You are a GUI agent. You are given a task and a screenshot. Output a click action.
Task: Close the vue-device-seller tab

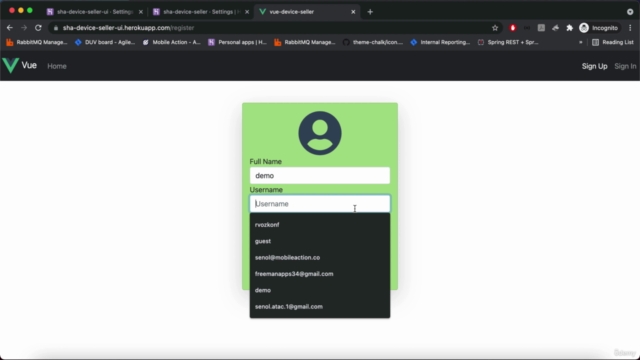click(x=353, y=12)
